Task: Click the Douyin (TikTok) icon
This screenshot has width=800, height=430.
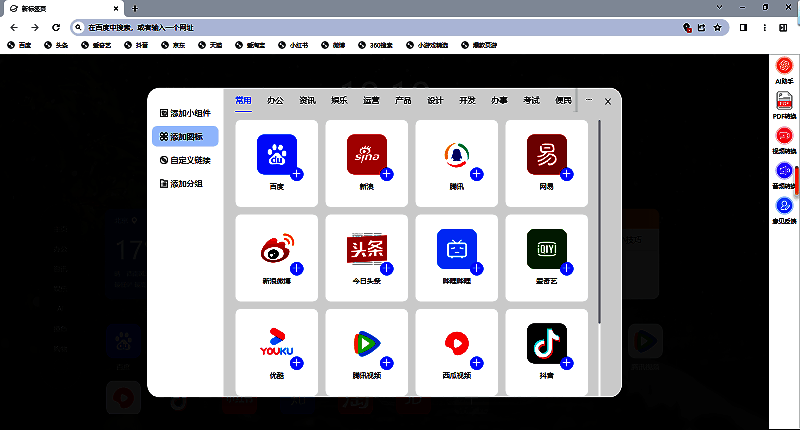Action: 546,345
